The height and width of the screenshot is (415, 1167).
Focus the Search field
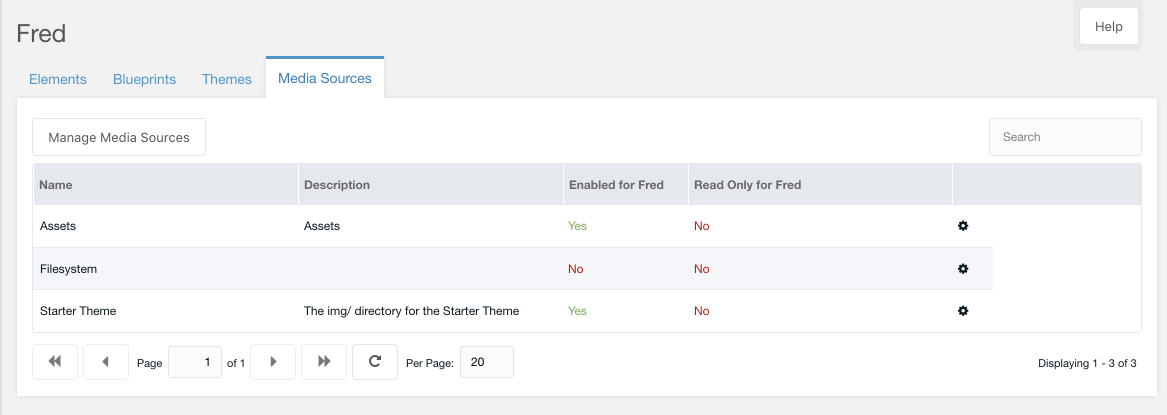1065,137
